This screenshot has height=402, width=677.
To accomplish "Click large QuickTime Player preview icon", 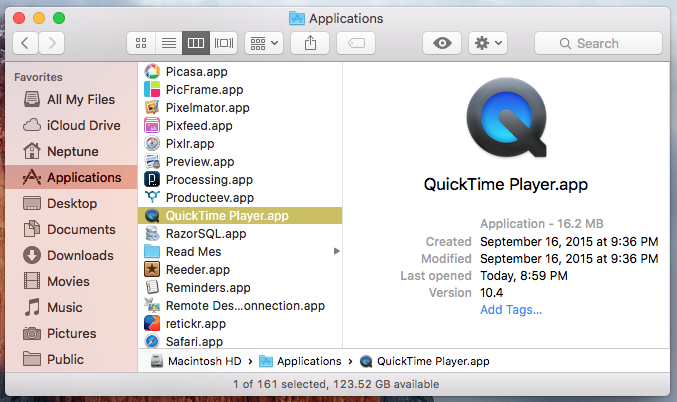I will click(506, 118).
